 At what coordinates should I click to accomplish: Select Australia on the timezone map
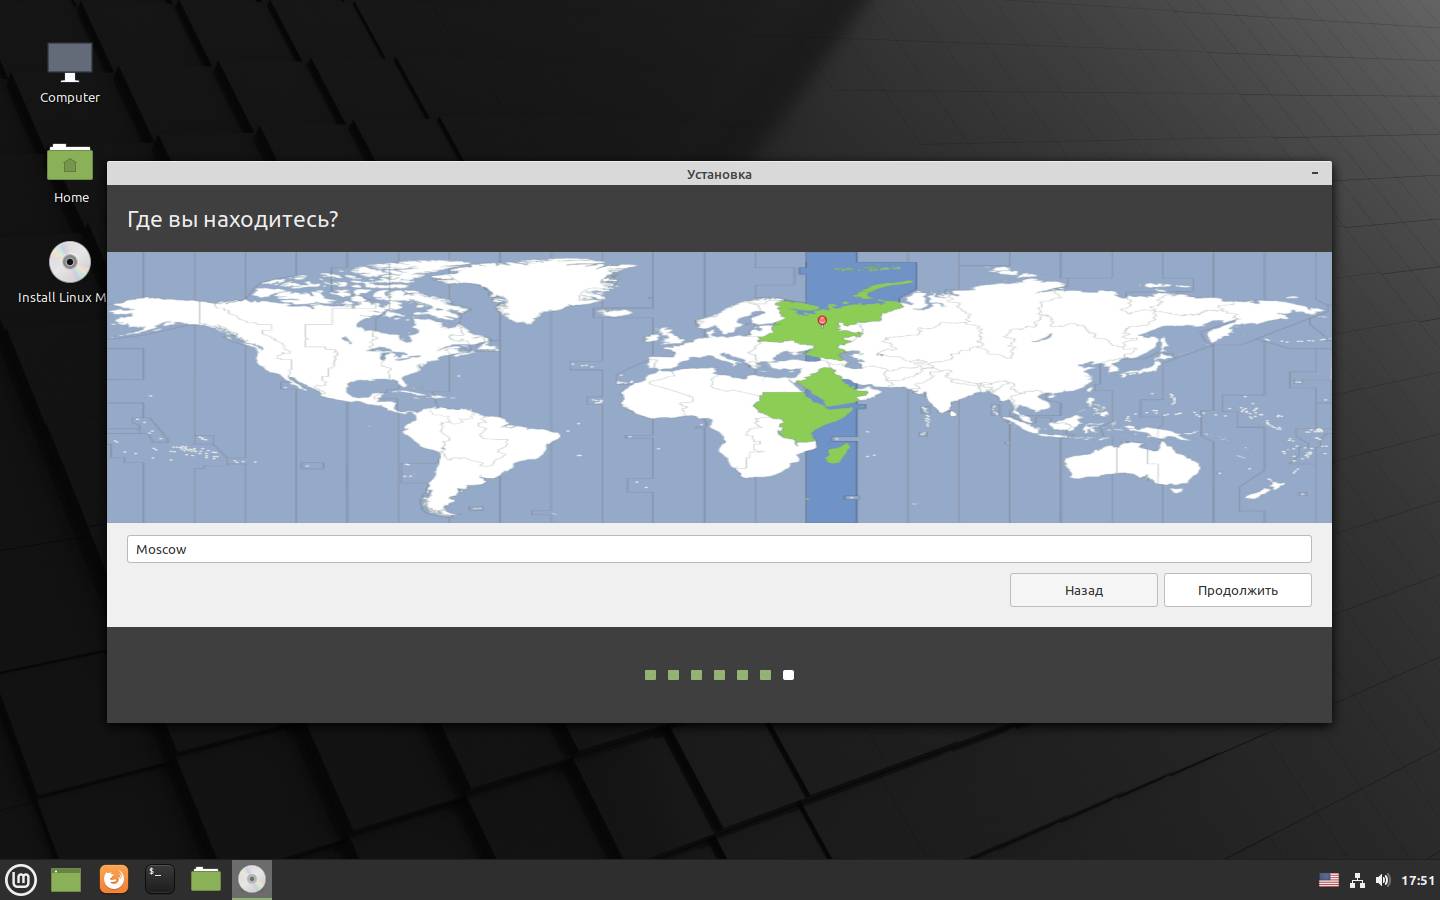pyautogui.click(x=1130, y=465)
